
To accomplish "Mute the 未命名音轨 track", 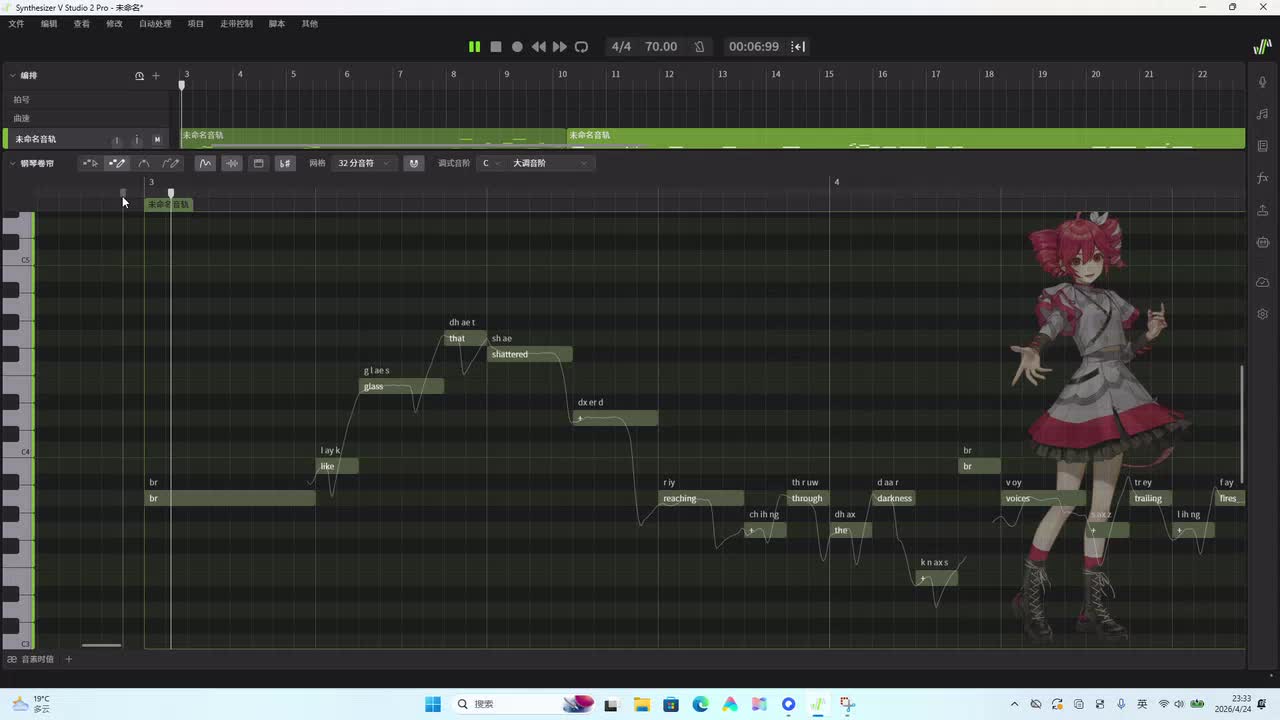I will 157,140.
